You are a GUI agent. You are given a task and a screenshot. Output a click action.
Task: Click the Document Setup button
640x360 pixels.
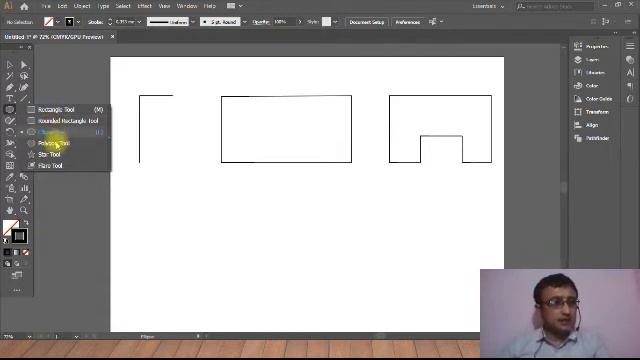pos(367,22)
